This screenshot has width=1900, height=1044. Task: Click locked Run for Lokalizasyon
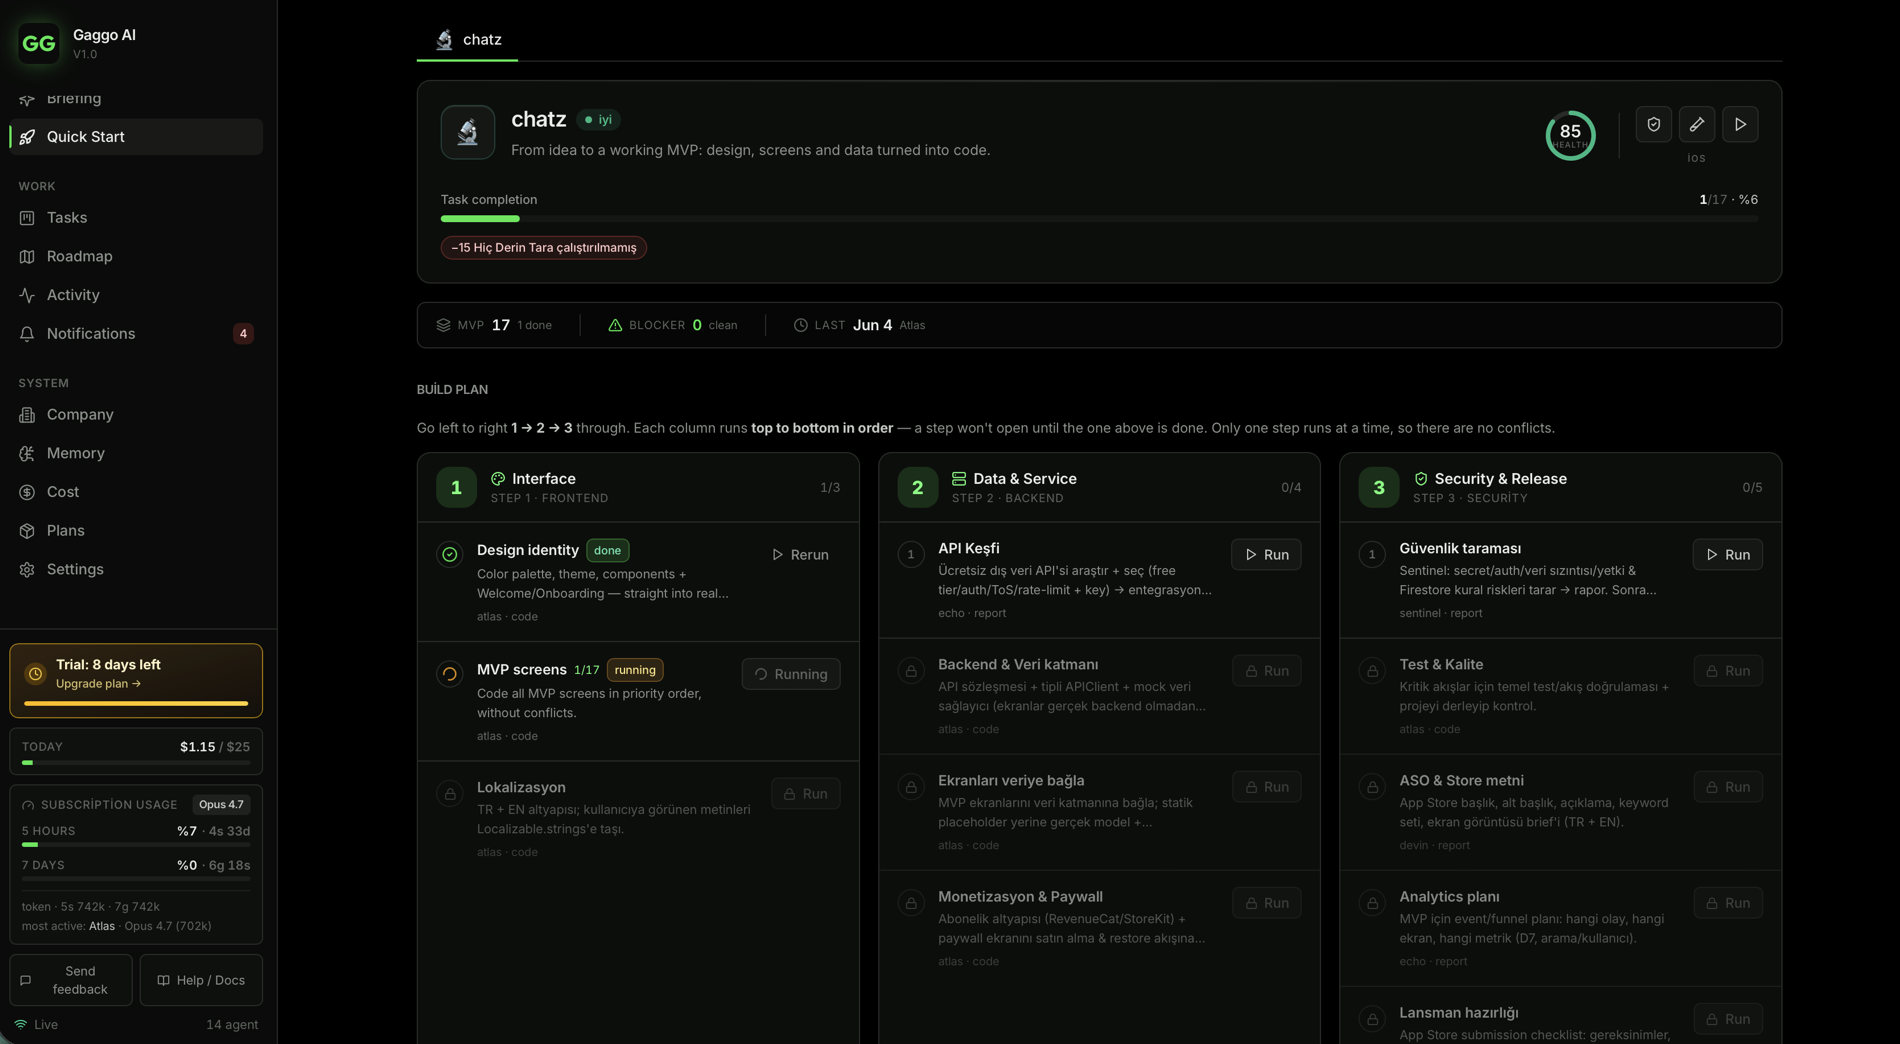pyautogui.click(x=806, y=794)
